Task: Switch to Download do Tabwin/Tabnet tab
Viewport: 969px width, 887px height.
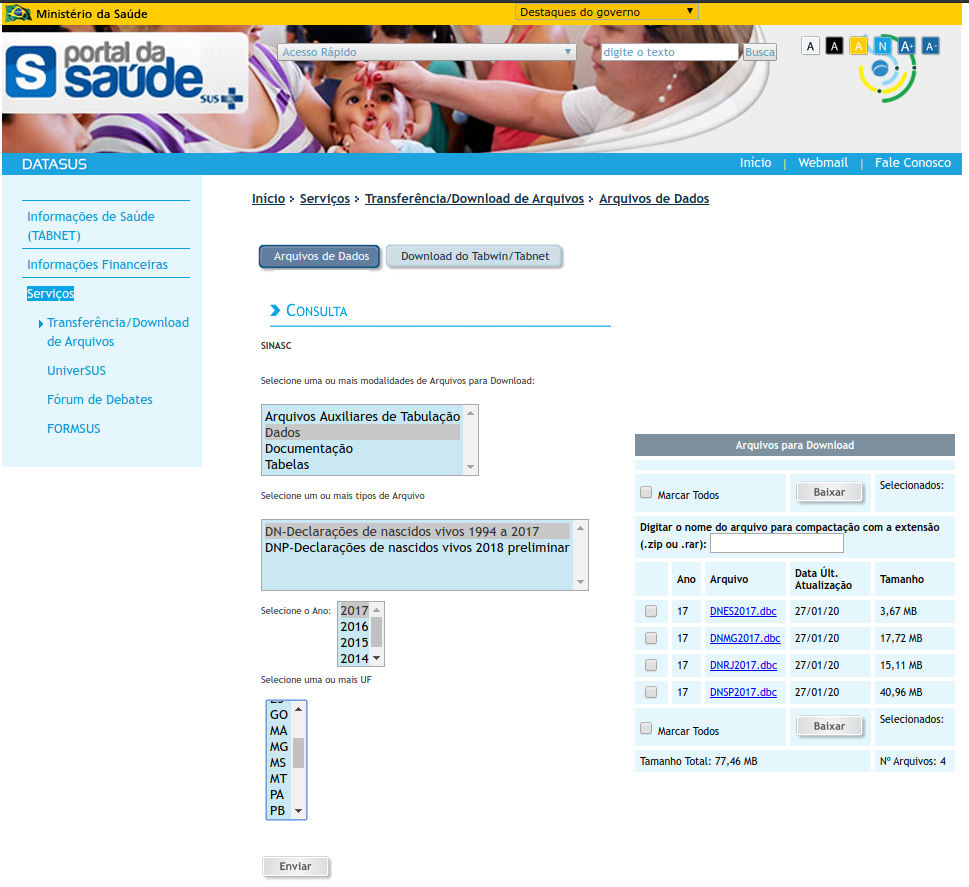Action: pyautogui.click(x=475, y=257)
